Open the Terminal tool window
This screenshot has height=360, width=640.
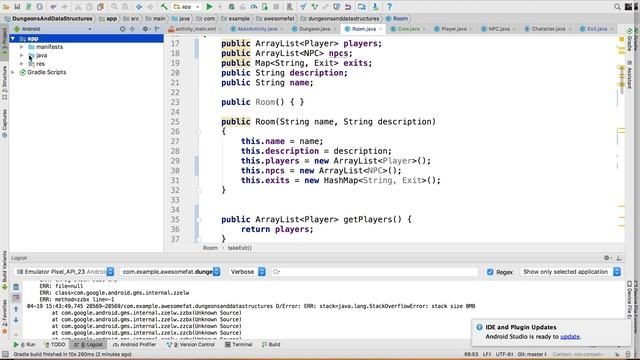click(x=238, y=345)
